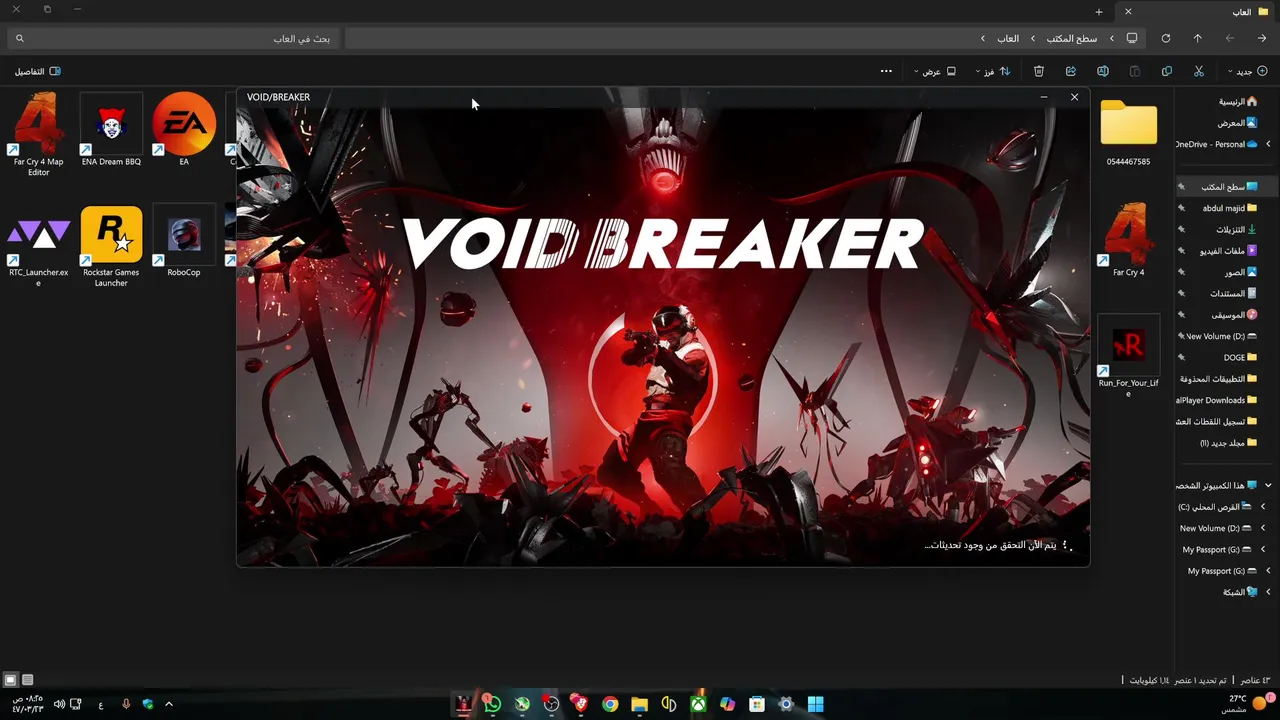1280x720 pixels.
Task: Select the العاب Explorer tab
Action: pos(1197,11)
